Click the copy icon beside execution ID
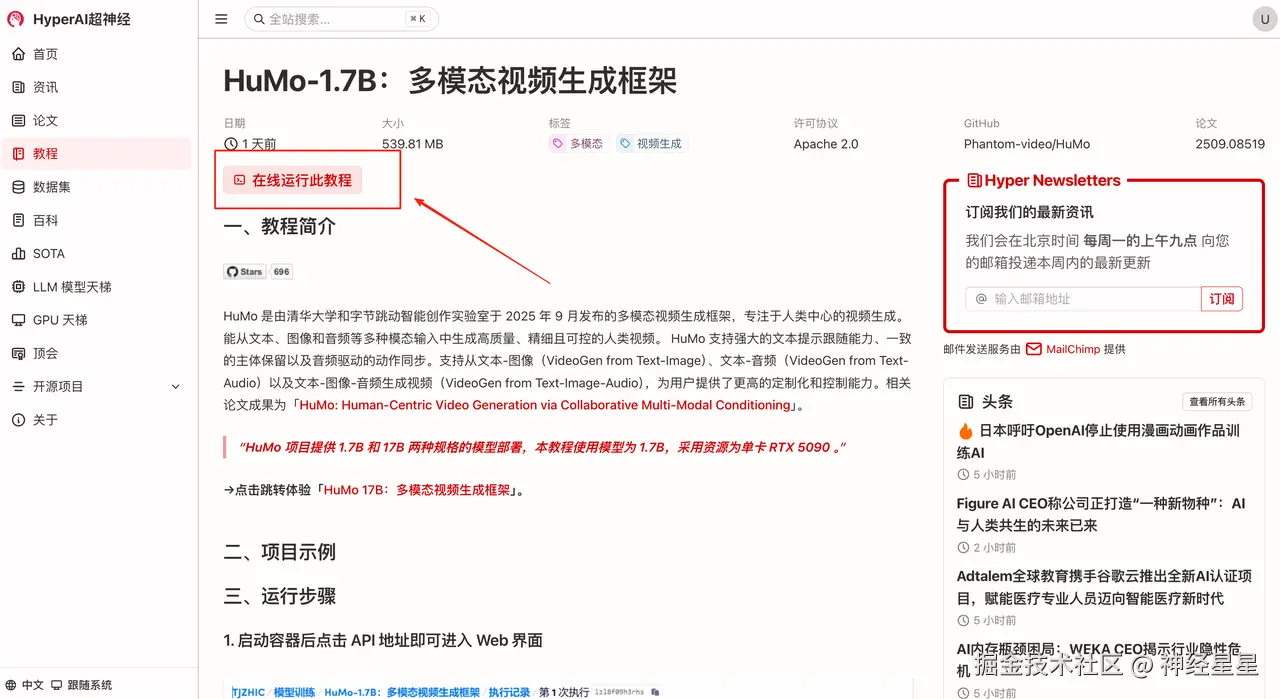Screen dimensions: 1280x699 pyautogui.click(x=655, y=691)
